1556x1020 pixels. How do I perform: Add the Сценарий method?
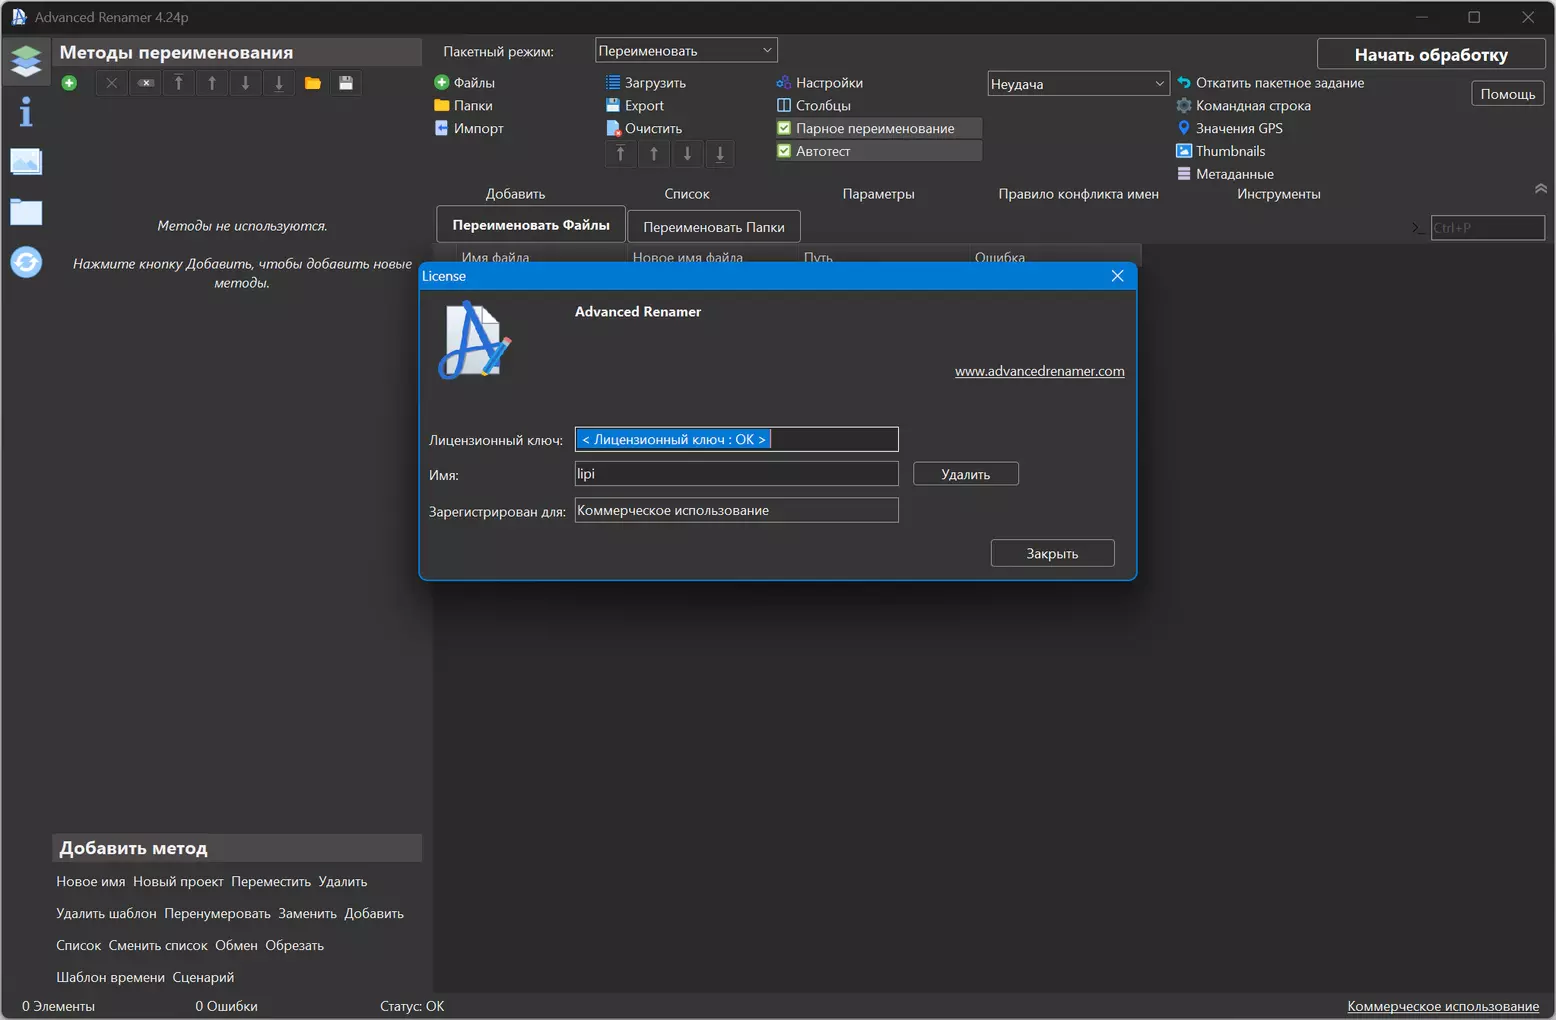coord(203,978)
